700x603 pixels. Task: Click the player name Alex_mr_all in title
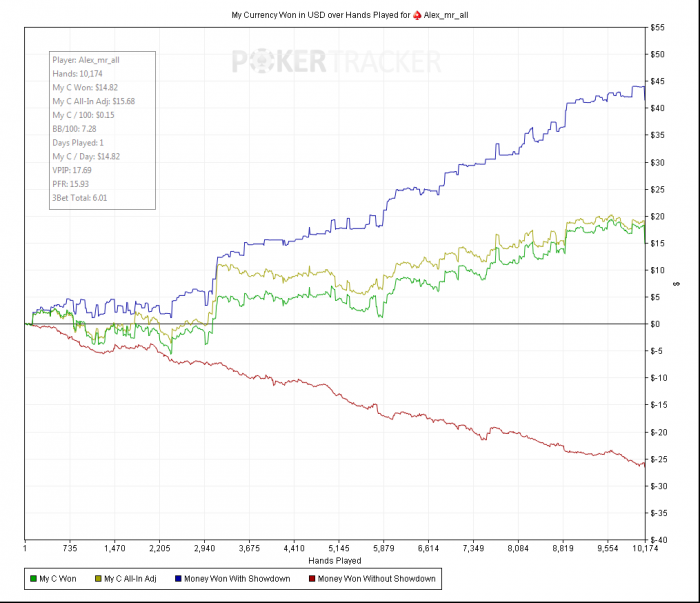[x=446, y=15]
